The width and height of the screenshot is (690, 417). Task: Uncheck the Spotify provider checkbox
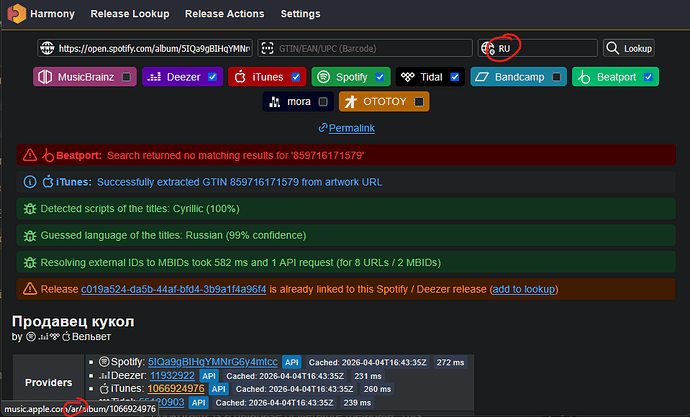tap(380, 77)
